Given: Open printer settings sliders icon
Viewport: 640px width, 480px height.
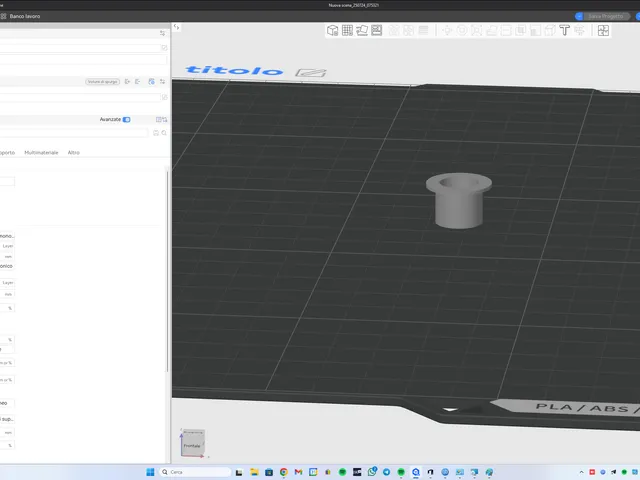Looking at the screenshot, I should pyautogui.click(x=162, y=33).
